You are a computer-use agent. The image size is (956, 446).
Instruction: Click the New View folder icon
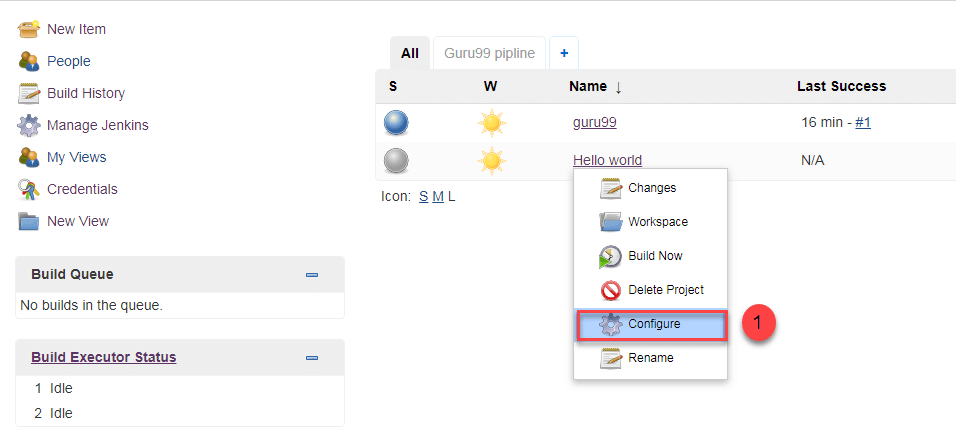[x=29, y=221]
